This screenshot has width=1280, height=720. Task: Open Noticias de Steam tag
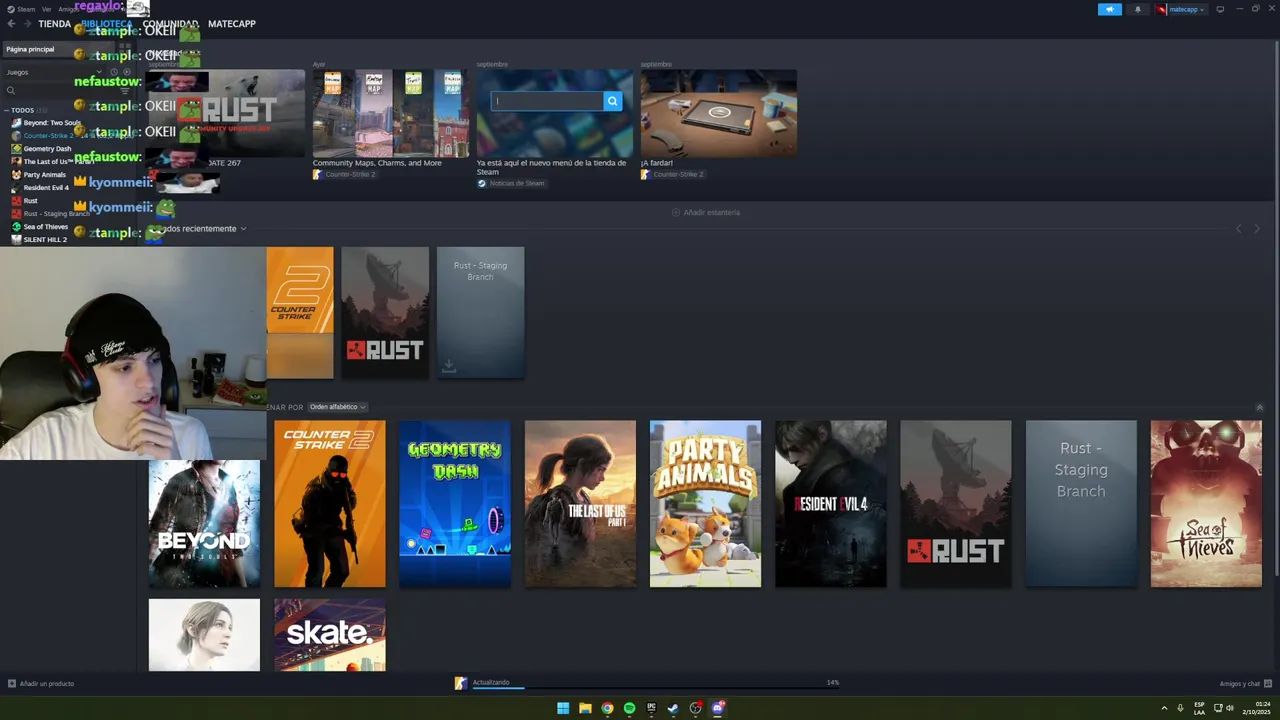coord(510,183)
